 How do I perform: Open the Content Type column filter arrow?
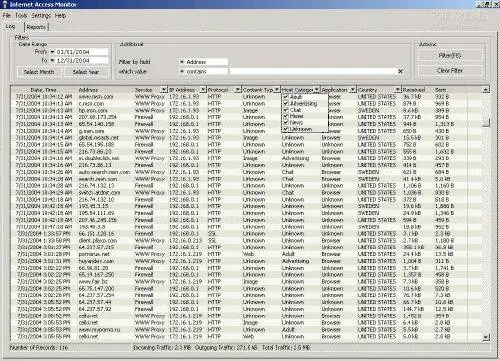(x=277, y=90)
